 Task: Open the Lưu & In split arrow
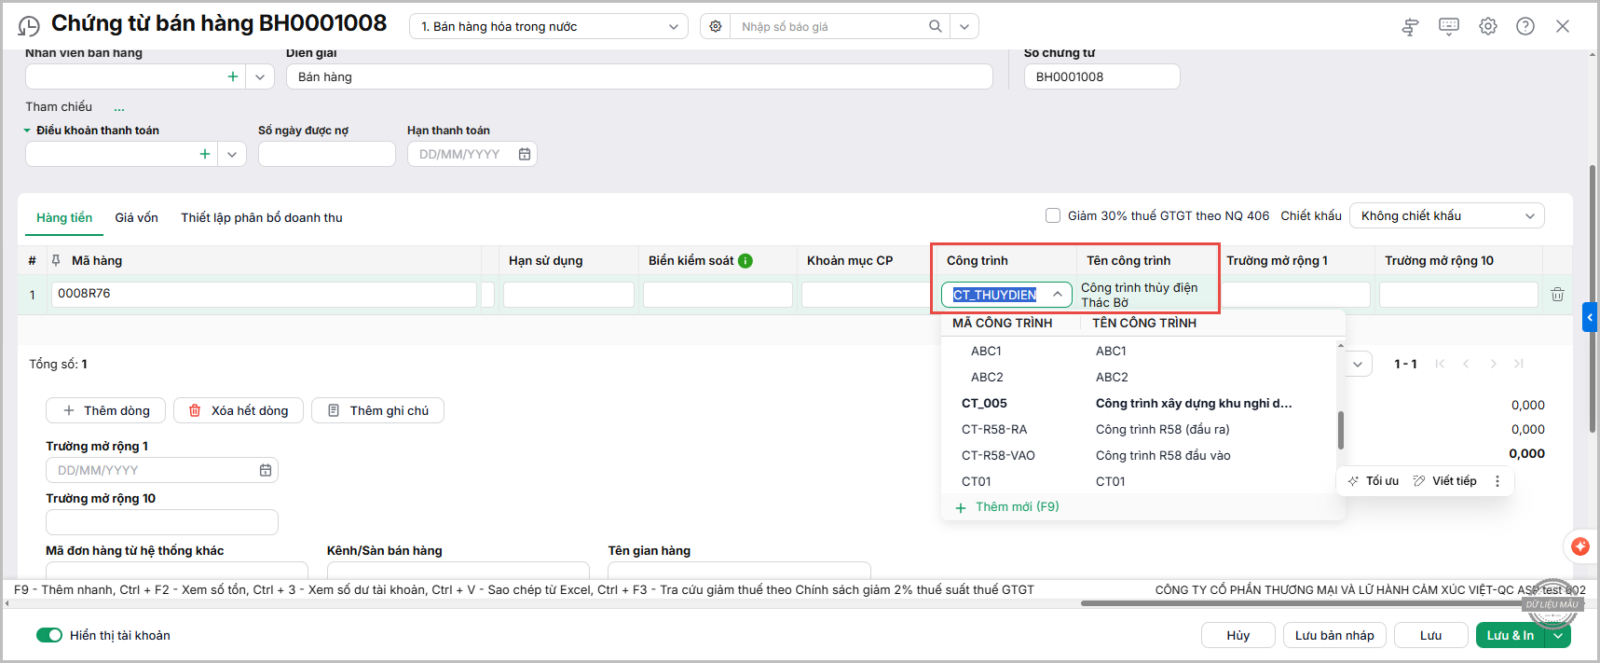[x=1558, y=635]
